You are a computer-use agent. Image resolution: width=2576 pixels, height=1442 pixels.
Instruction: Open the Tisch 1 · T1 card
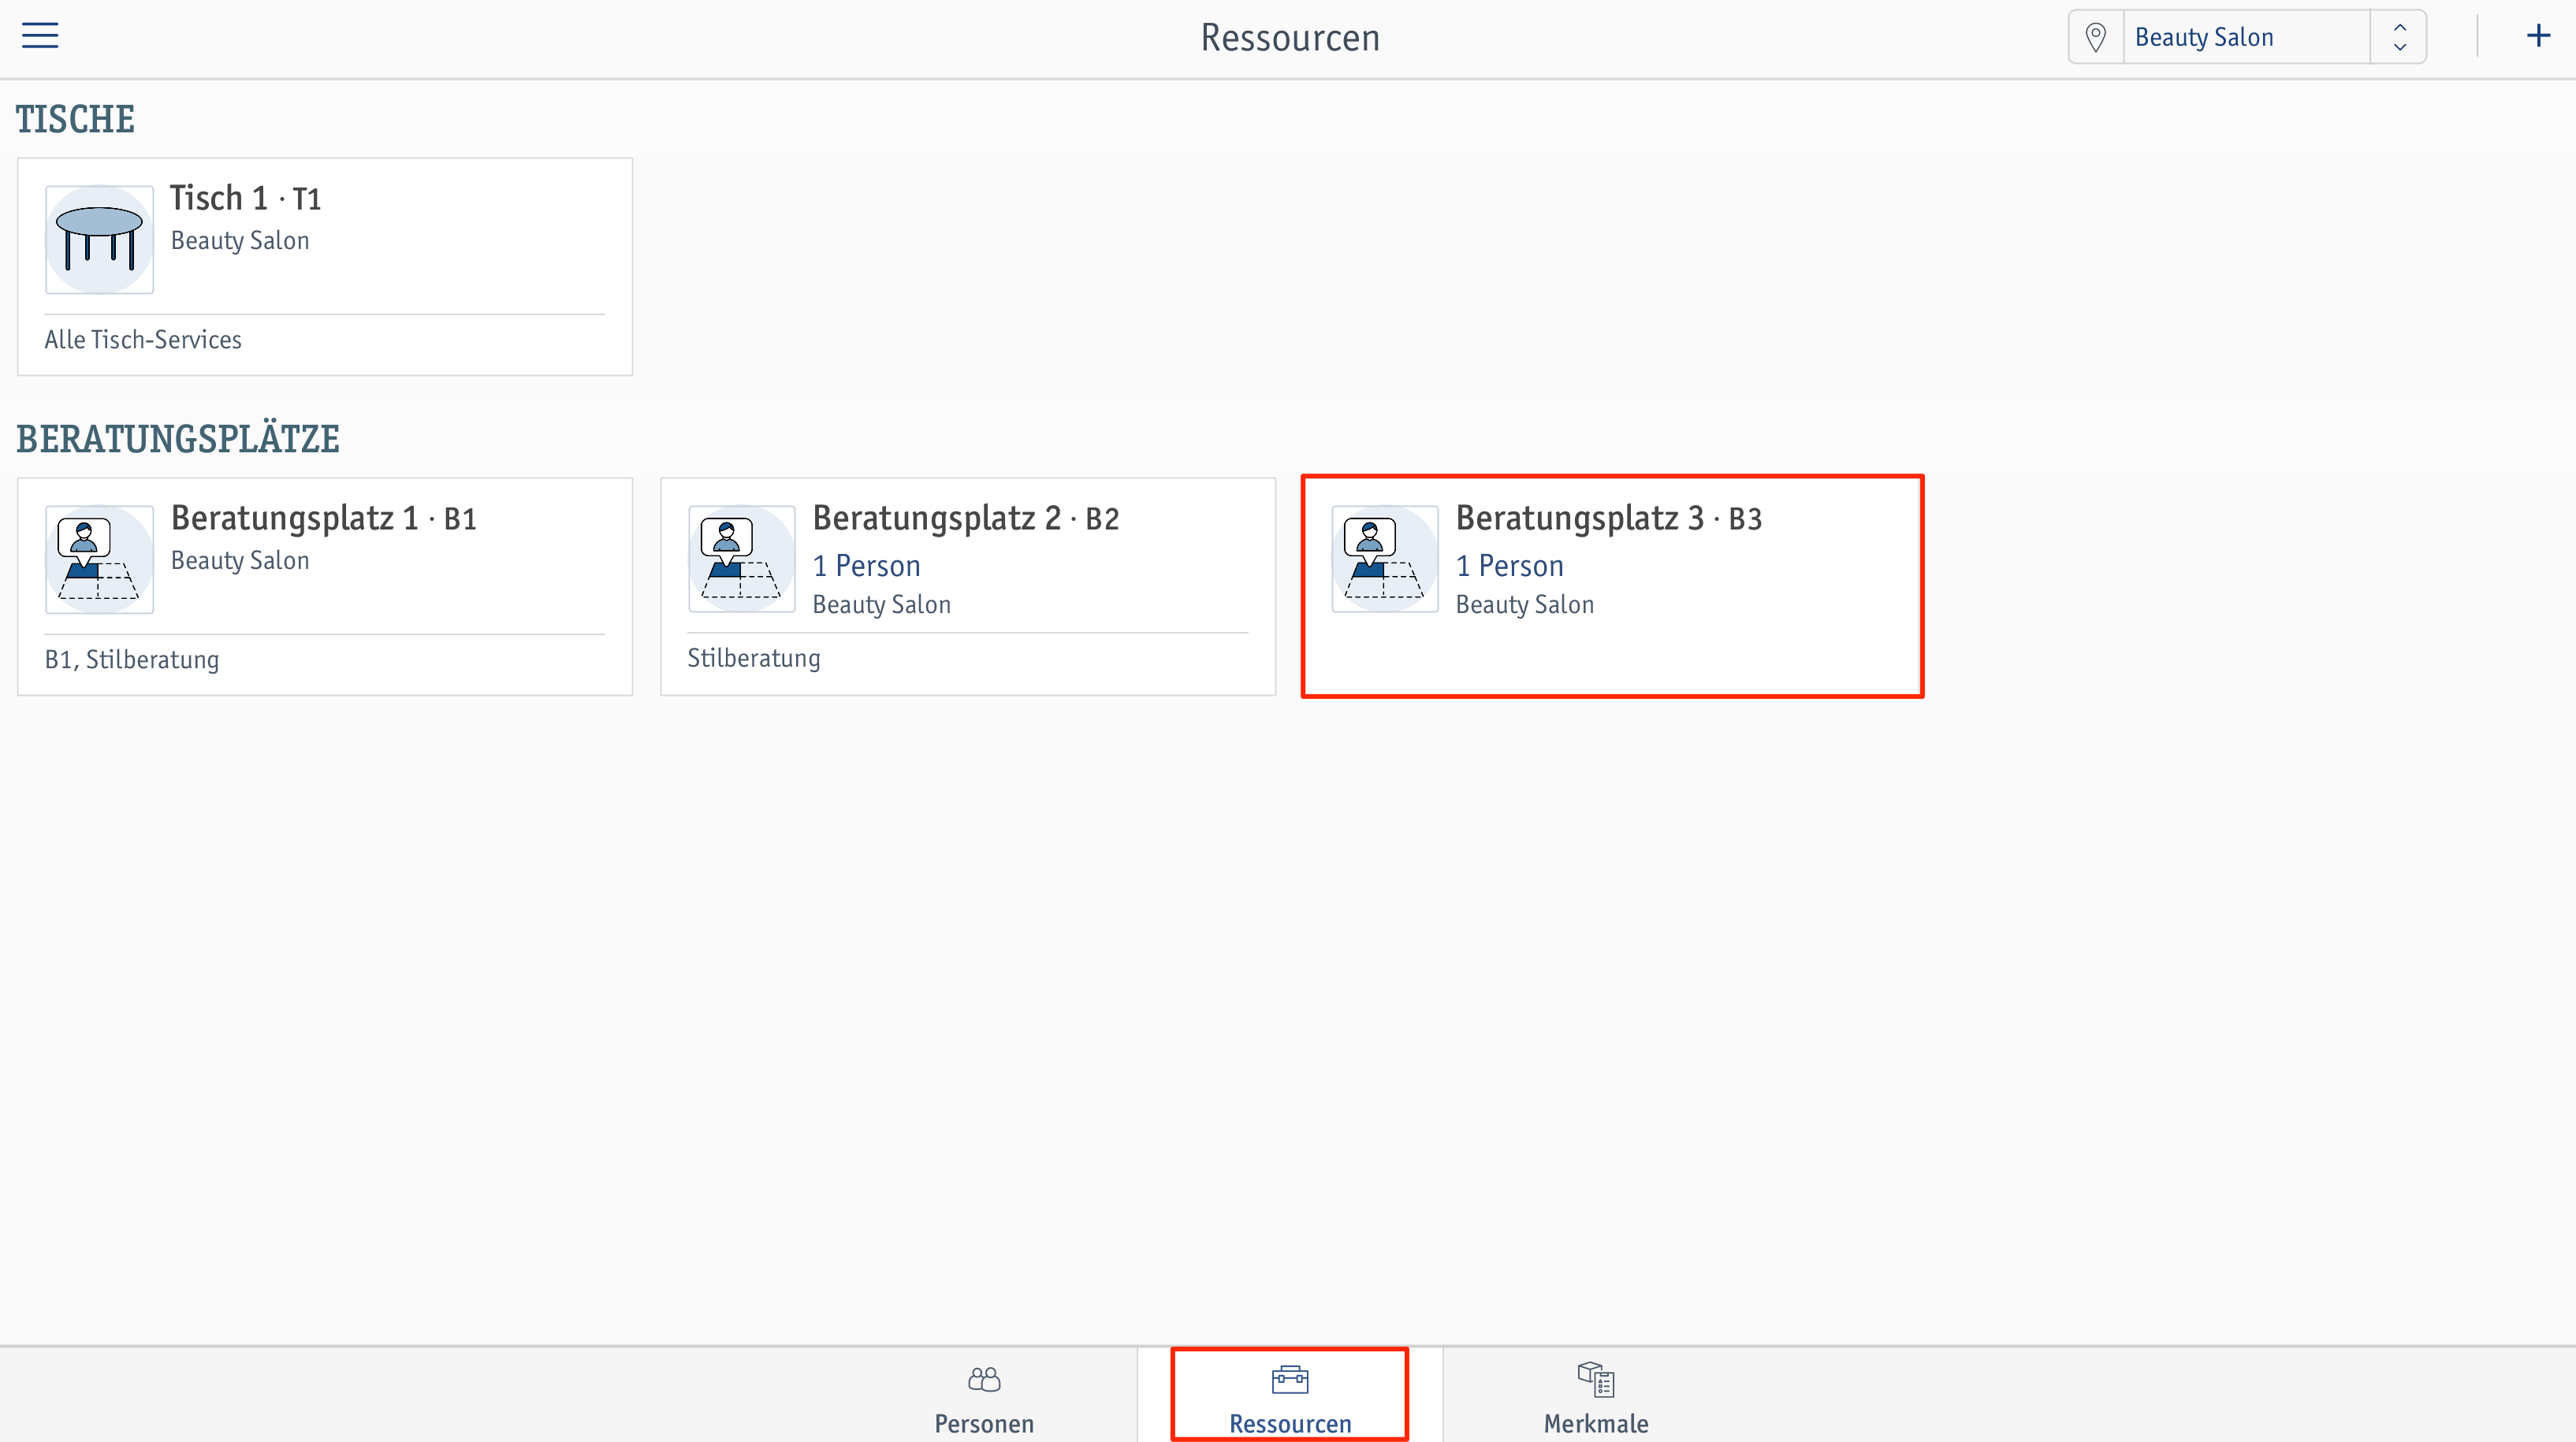pyautogui.click(x=325, y=266)
